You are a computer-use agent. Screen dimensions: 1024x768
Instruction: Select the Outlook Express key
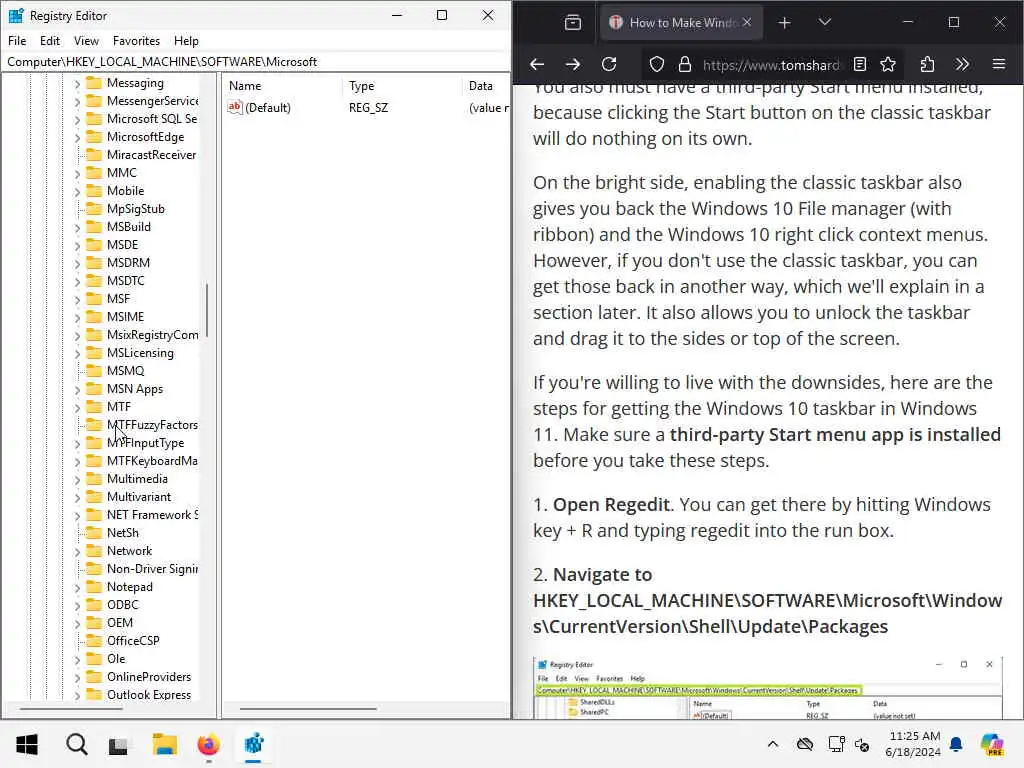149,695
